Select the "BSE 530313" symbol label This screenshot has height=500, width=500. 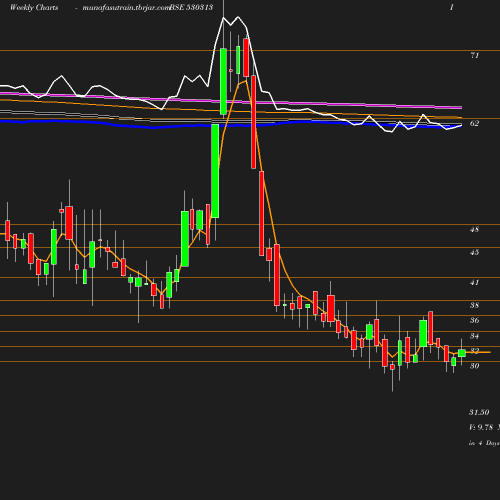click(x=191, y=7)
